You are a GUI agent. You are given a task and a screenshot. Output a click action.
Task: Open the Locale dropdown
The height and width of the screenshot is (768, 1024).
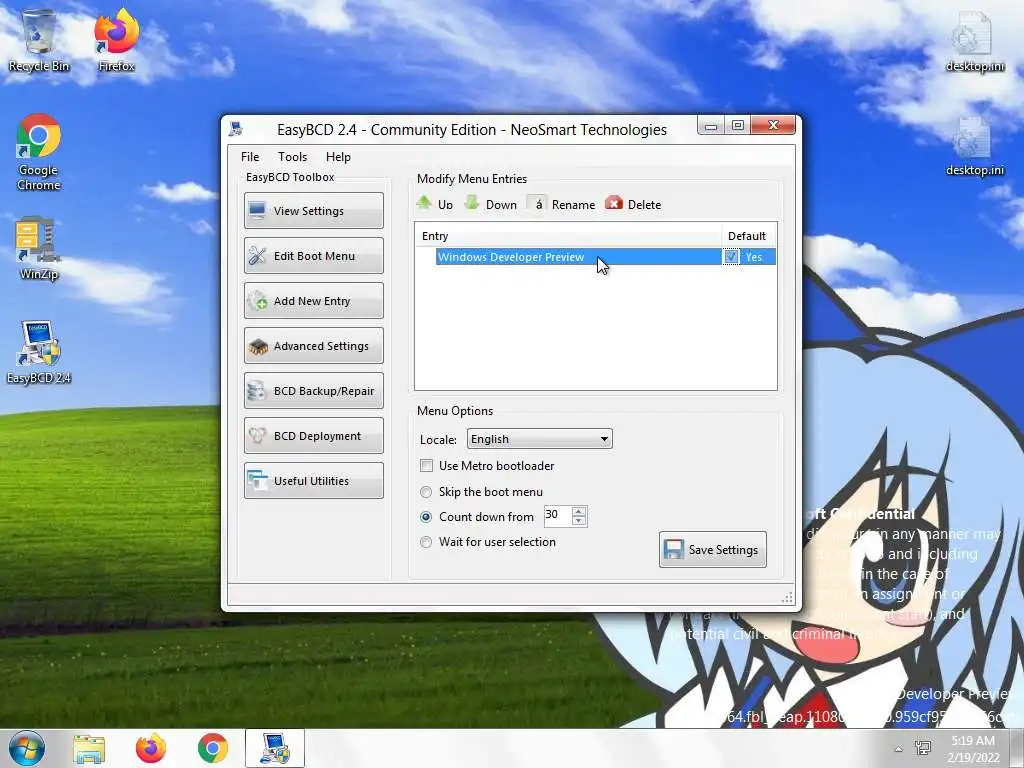tap(539, 439)
